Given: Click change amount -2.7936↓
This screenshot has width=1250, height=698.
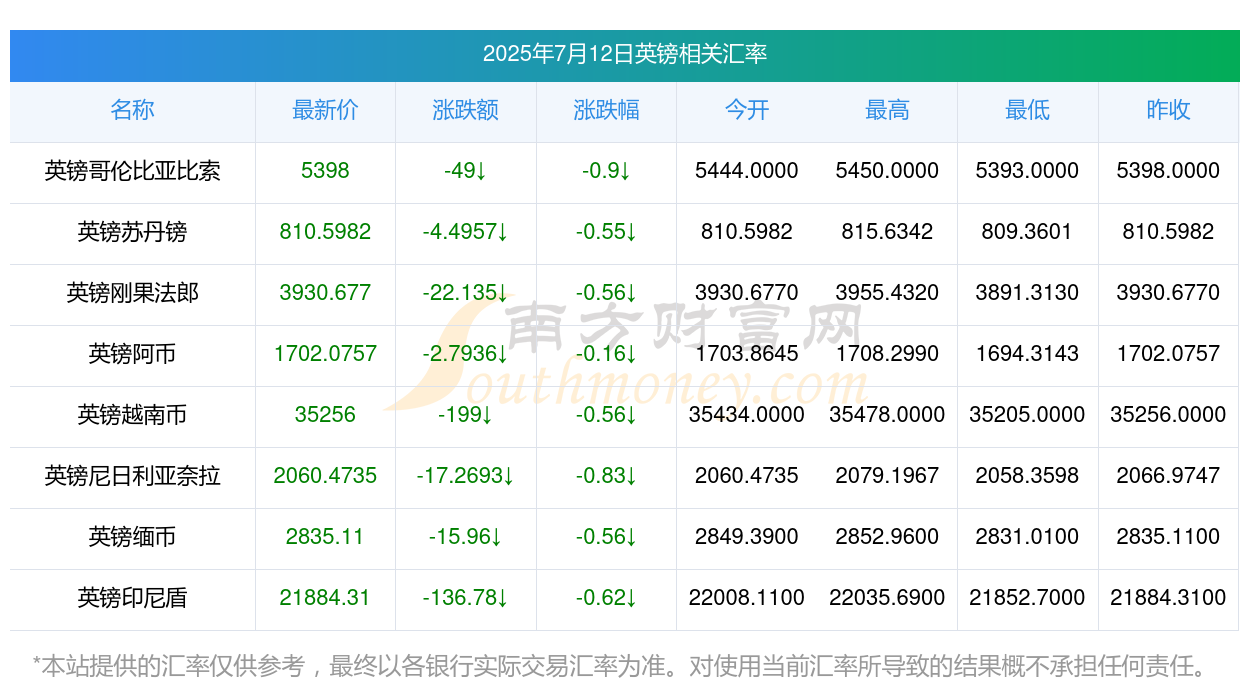Looking at the screenshot, I should [466, 354].
